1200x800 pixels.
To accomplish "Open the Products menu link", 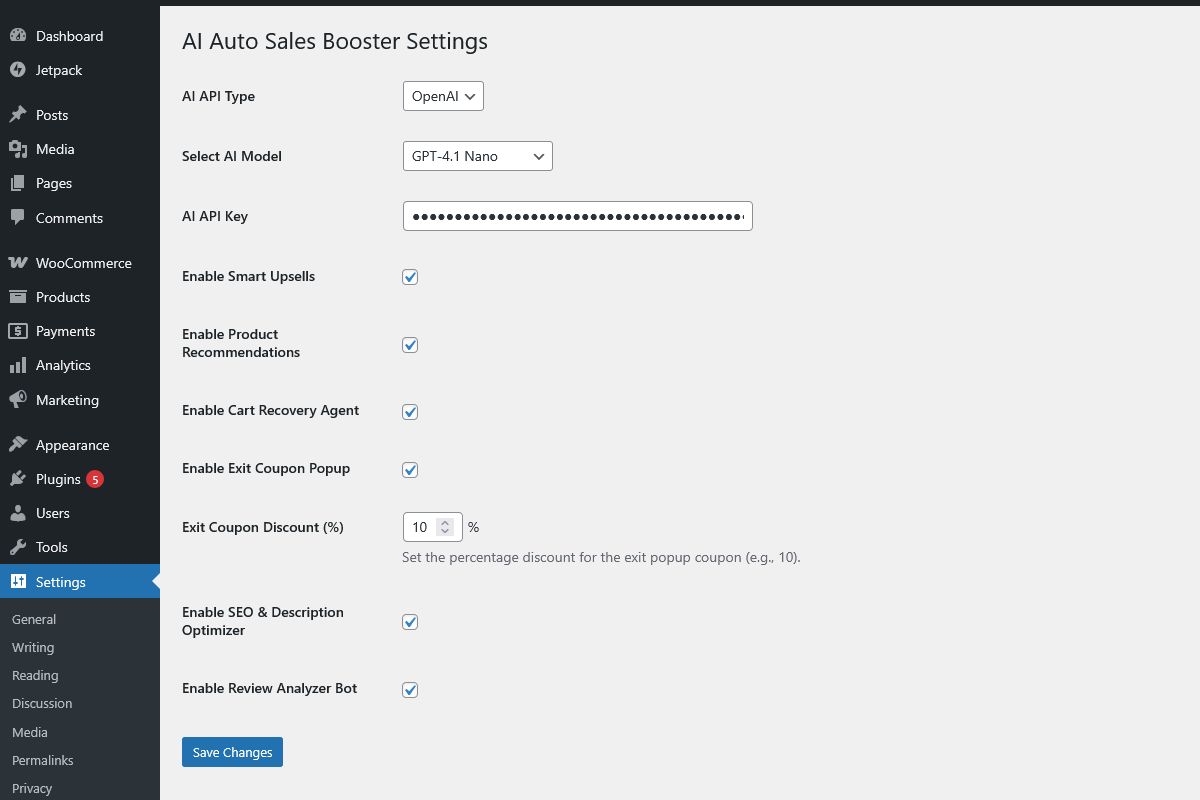I will [x=63, y=297].
